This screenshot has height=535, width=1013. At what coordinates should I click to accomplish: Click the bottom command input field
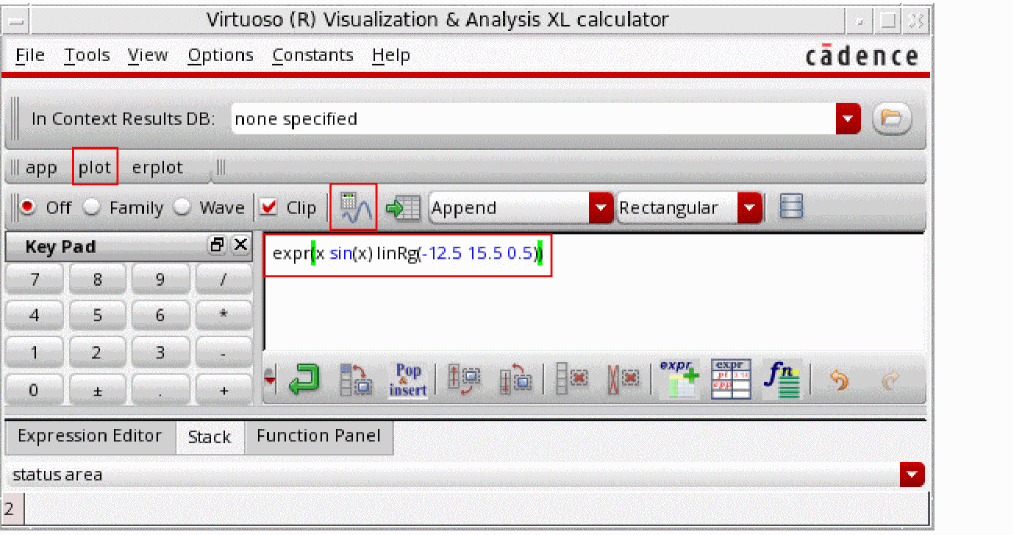pyautogui.click(x=477, y=509)
